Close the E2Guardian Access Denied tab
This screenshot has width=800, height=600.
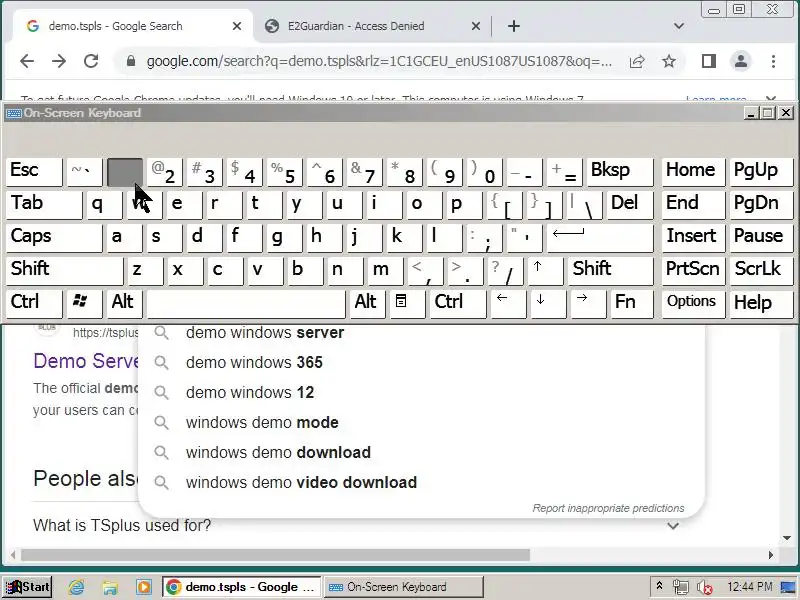476,26
